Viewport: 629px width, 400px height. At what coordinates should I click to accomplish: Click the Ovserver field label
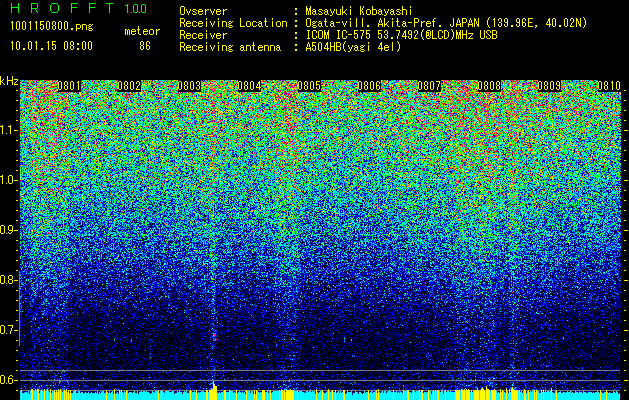click(x=203, y=11)
